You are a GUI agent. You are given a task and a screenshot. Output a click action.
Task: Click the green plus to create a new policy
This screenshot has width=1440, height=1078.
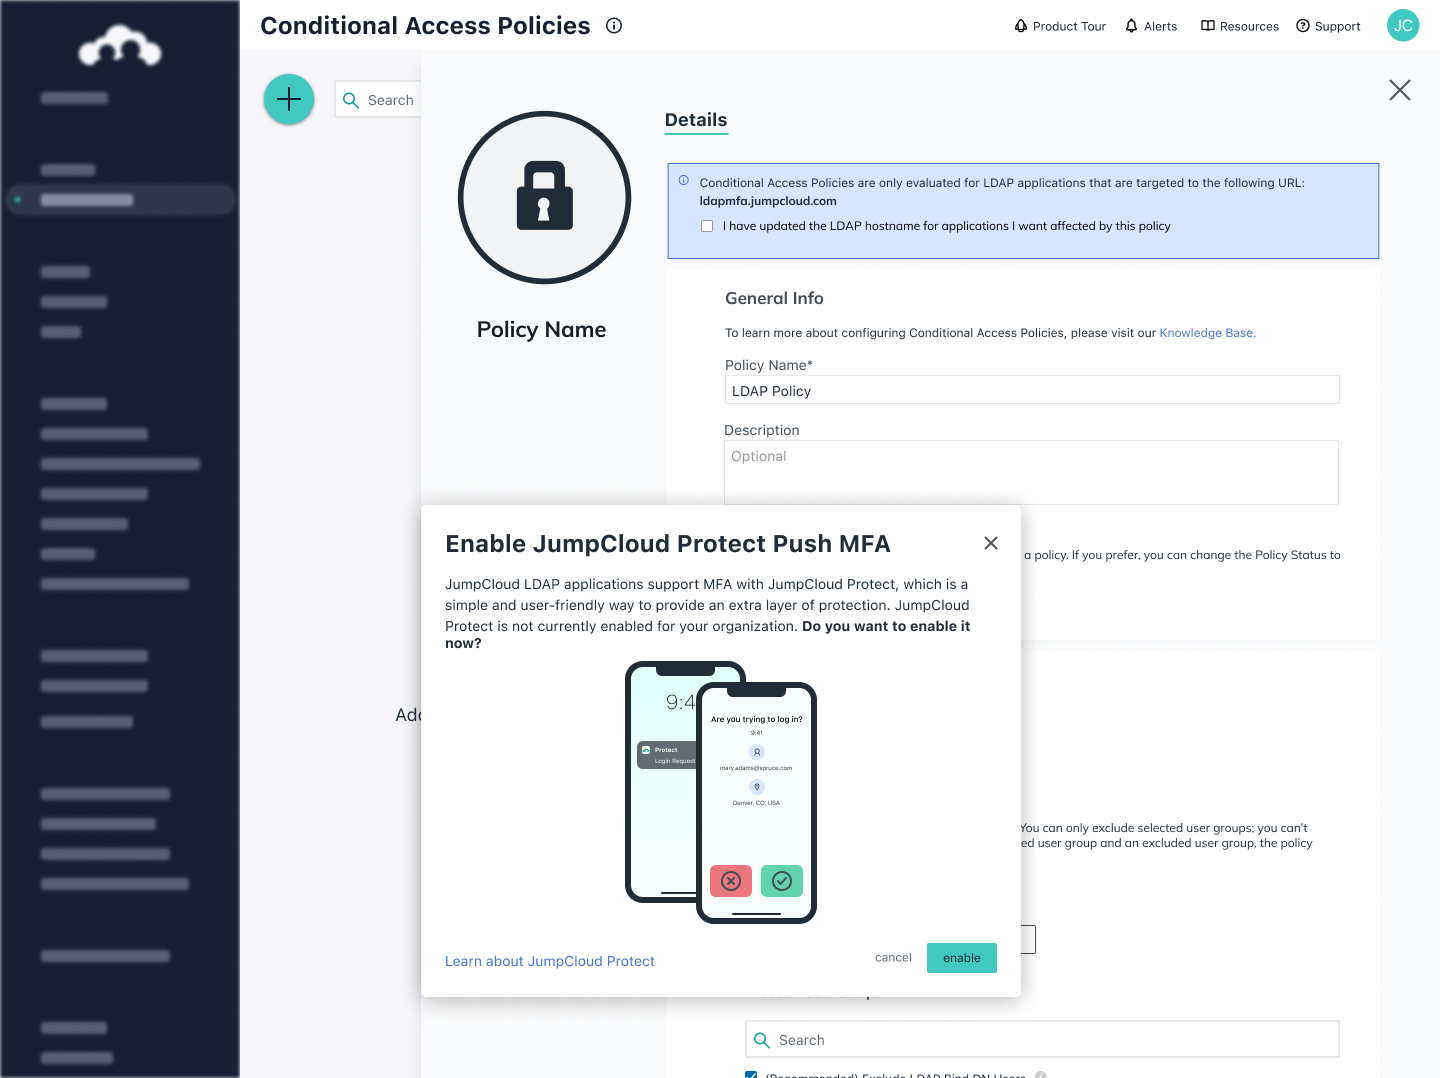[x=288, y=99]
